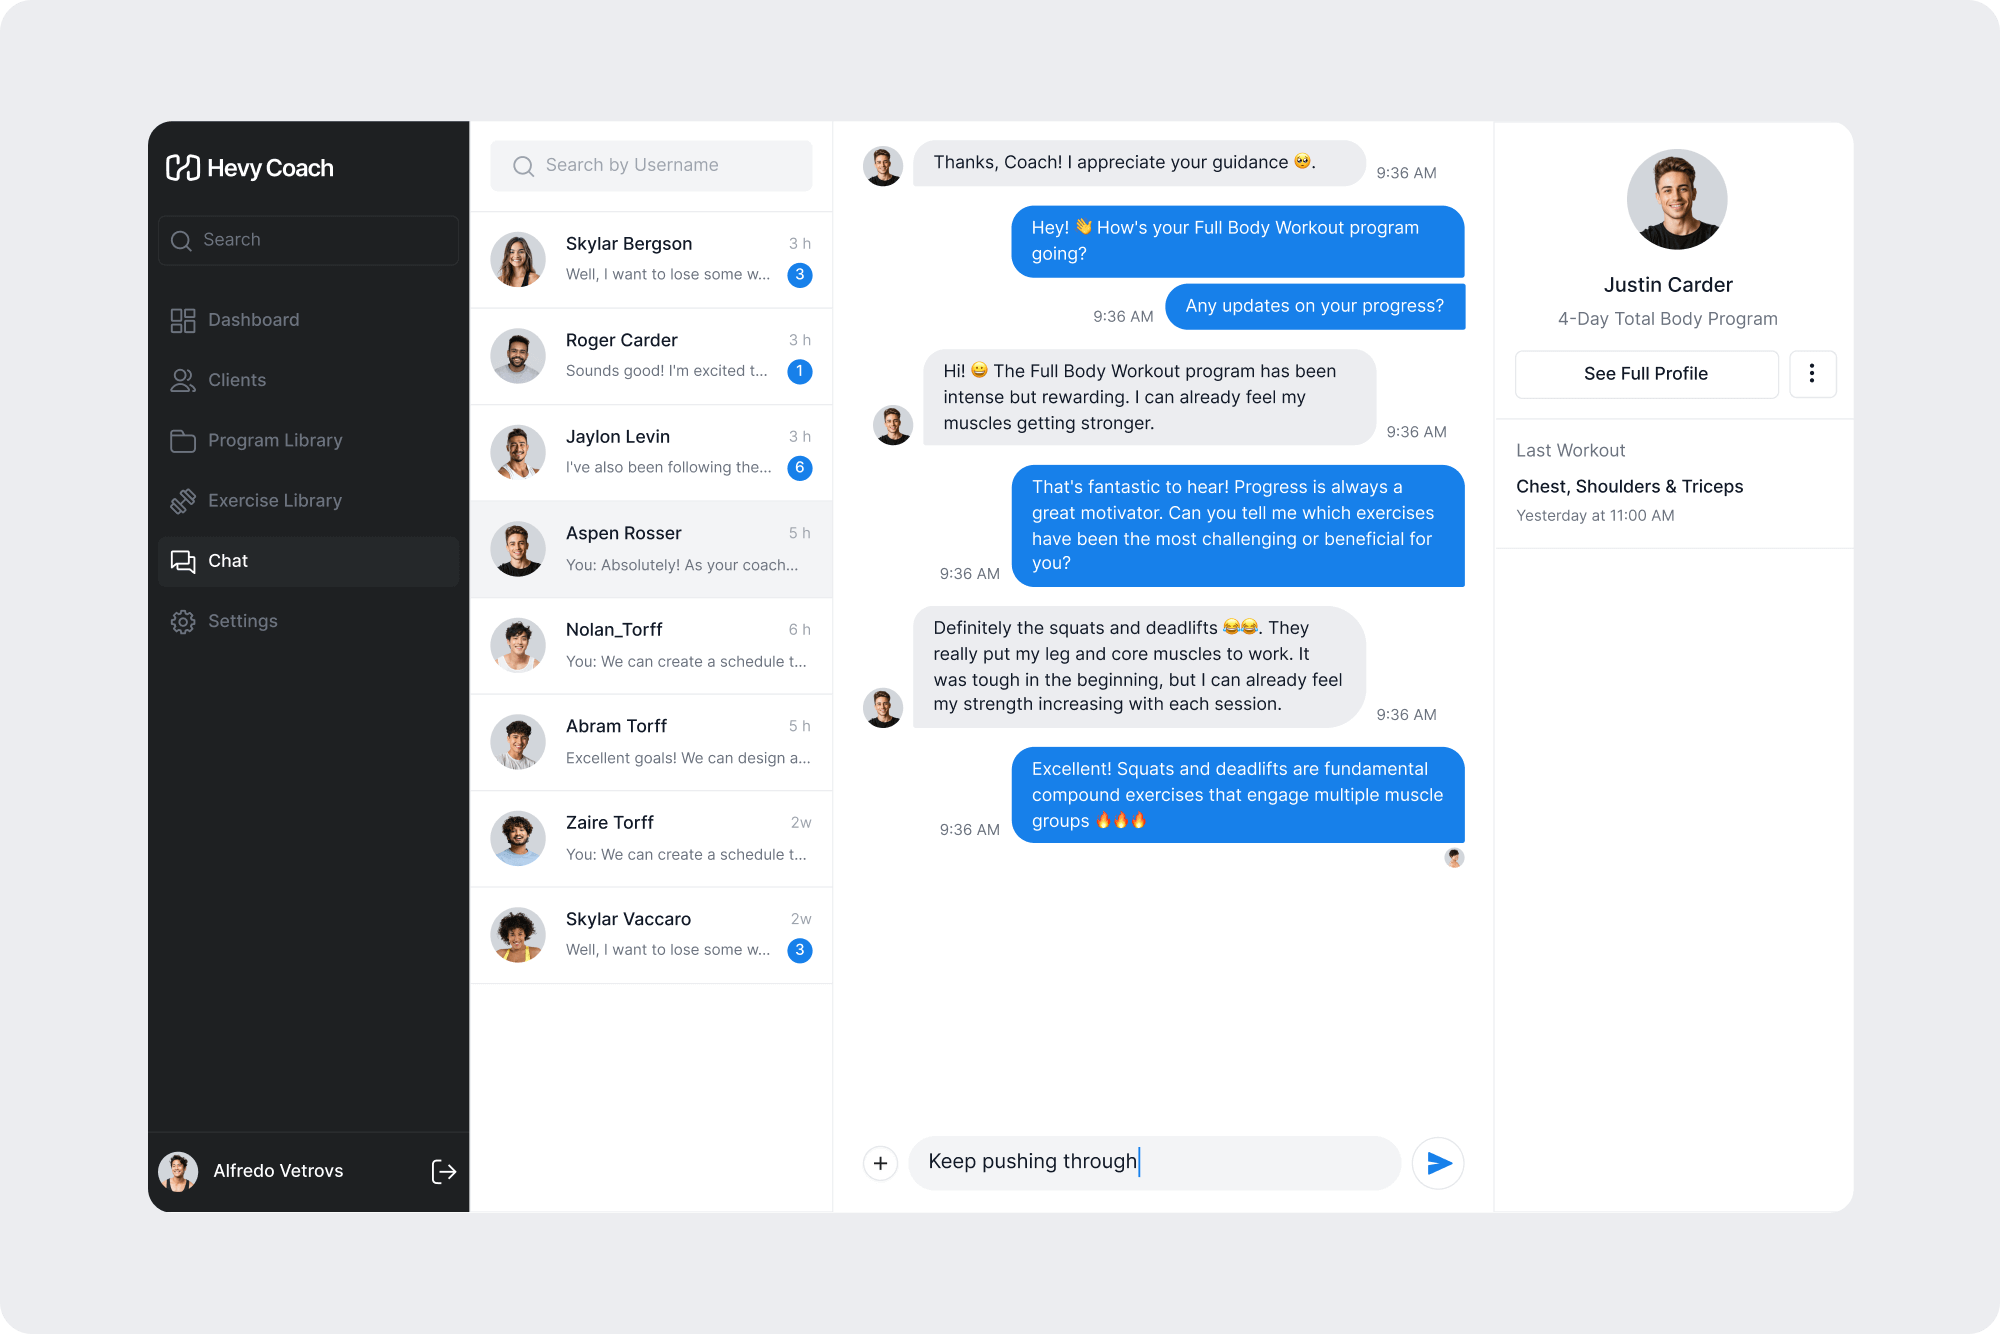Send the message with paper plane icon
The height and width of the screenshot is (1334, 2000).
pyautogui.click(x=1438, y=1163)
